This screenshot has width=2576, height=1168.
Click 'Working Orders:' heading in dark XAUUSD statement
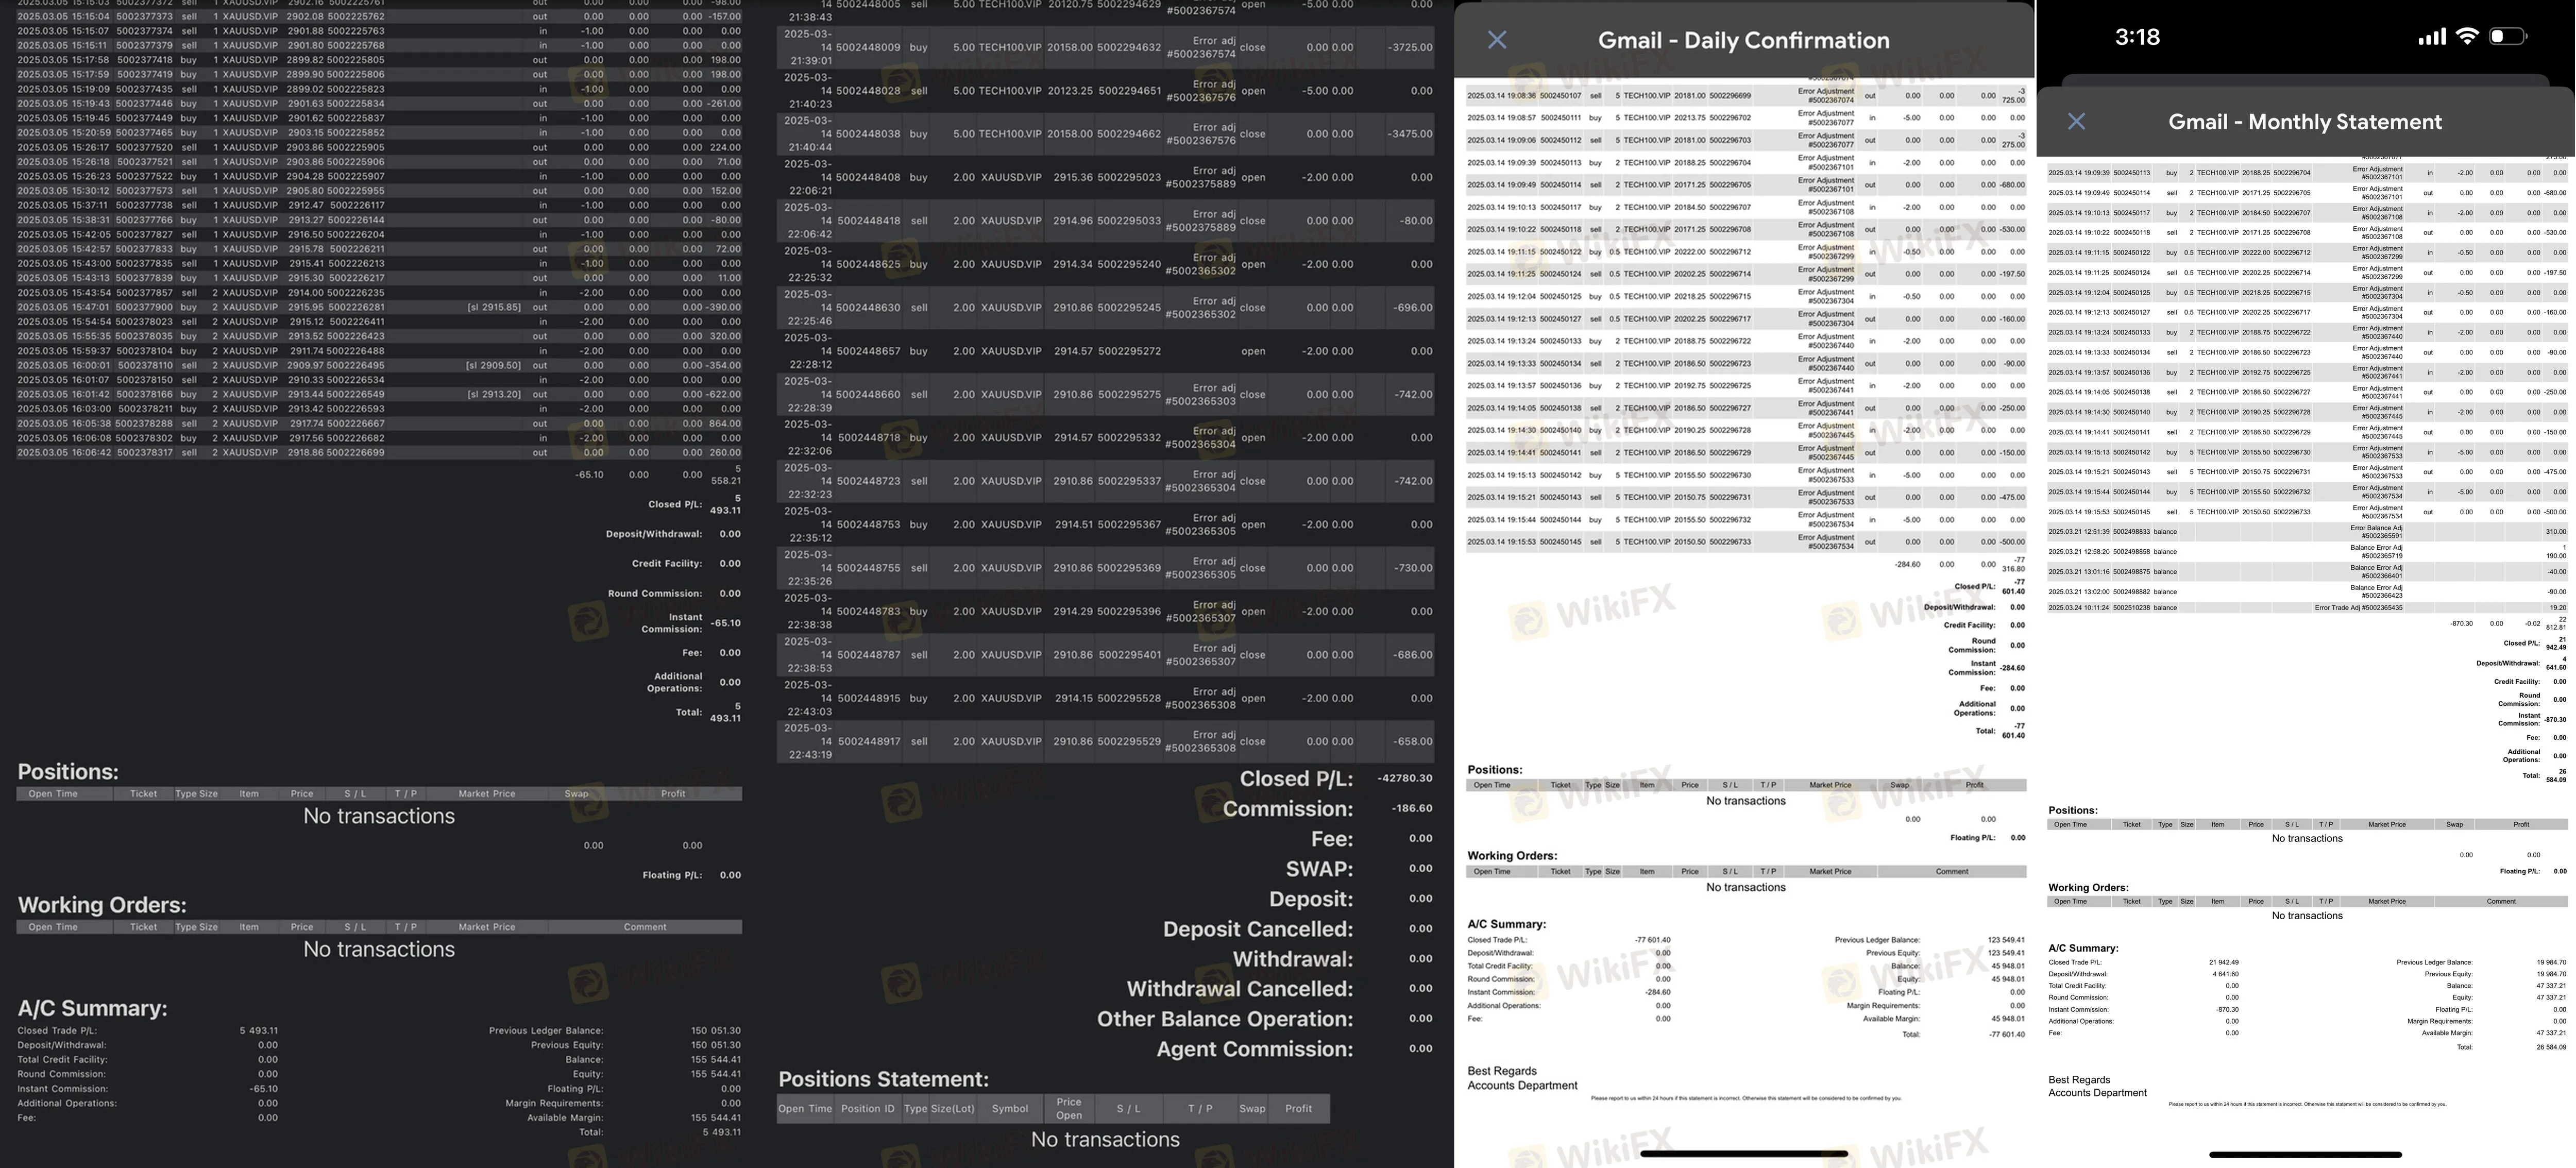point(102,905)
